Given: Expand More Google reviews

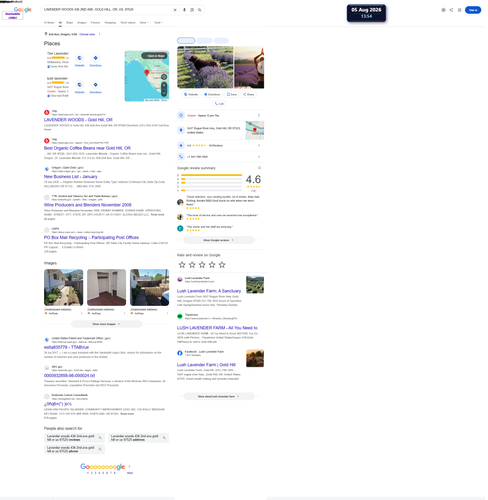Looking at the screenshot, I should point(219,240).
